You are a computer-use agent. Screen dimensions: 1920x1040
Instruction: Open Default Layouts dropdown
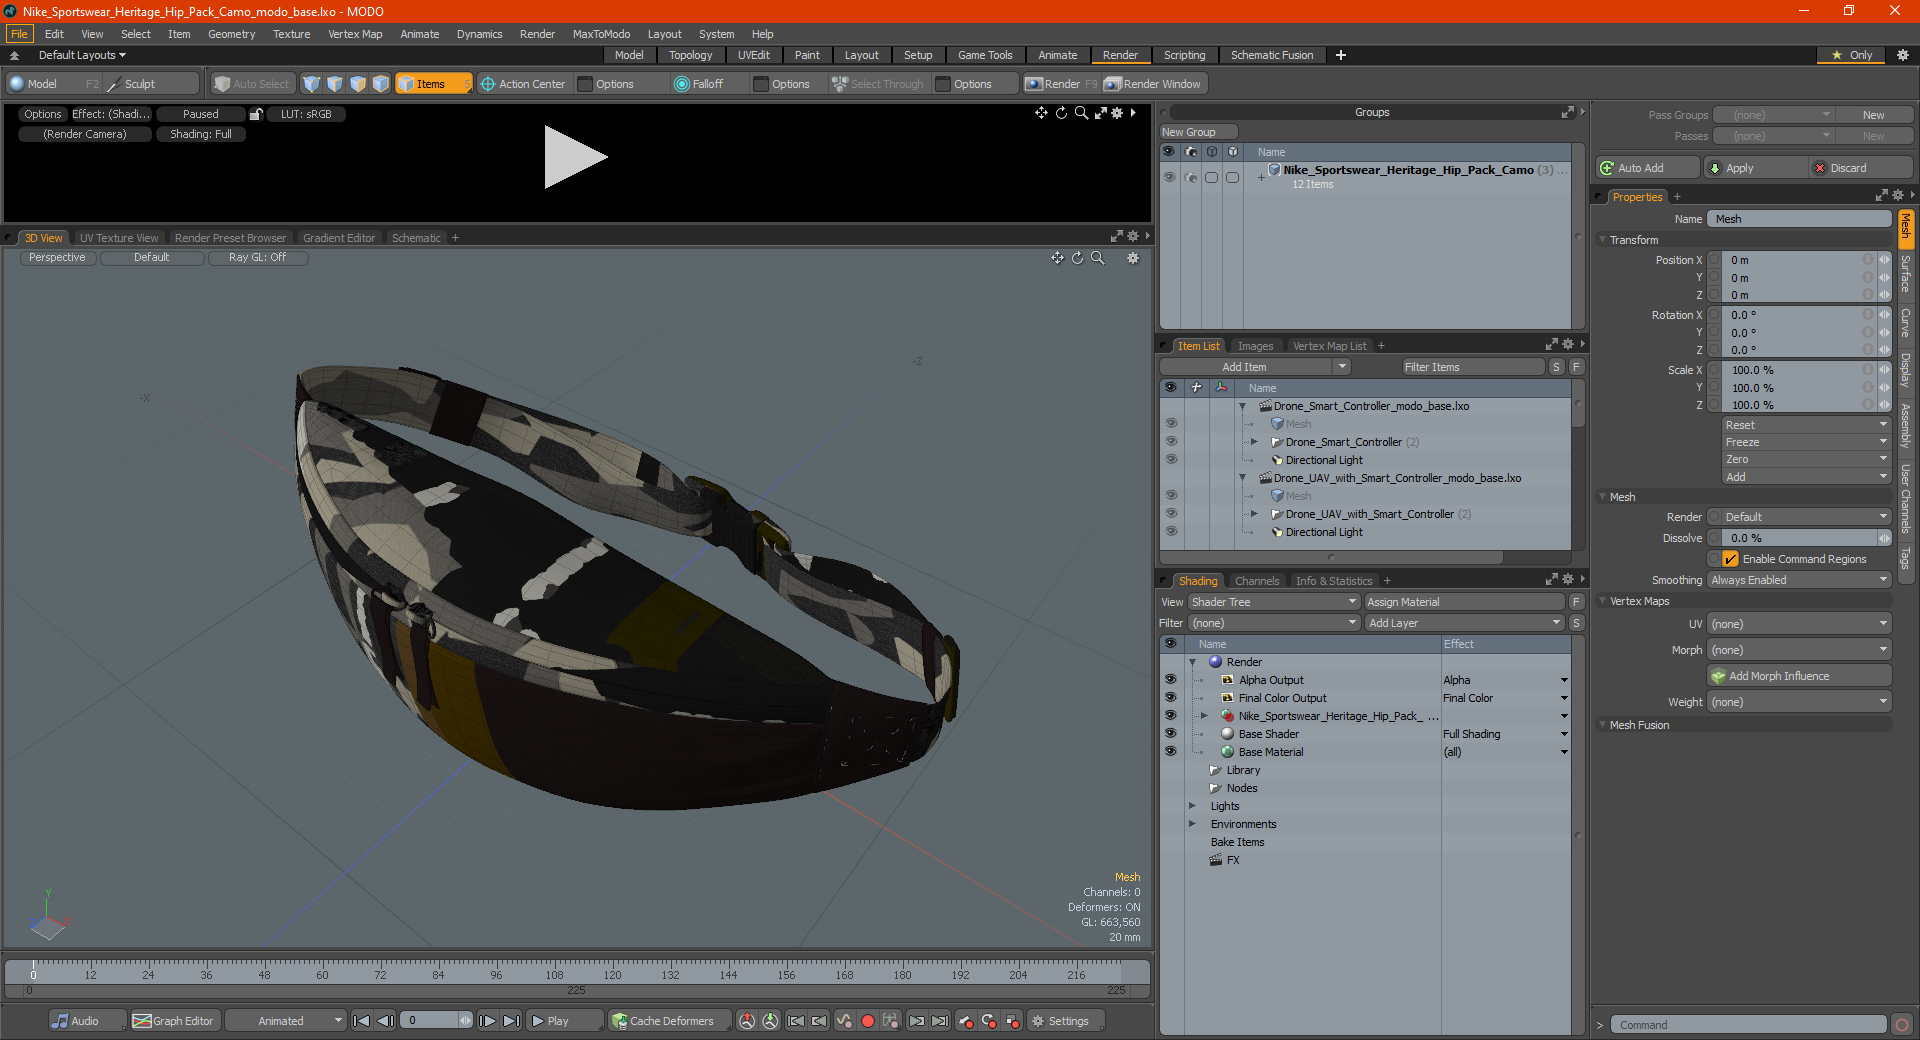click(x=82, y=55)
